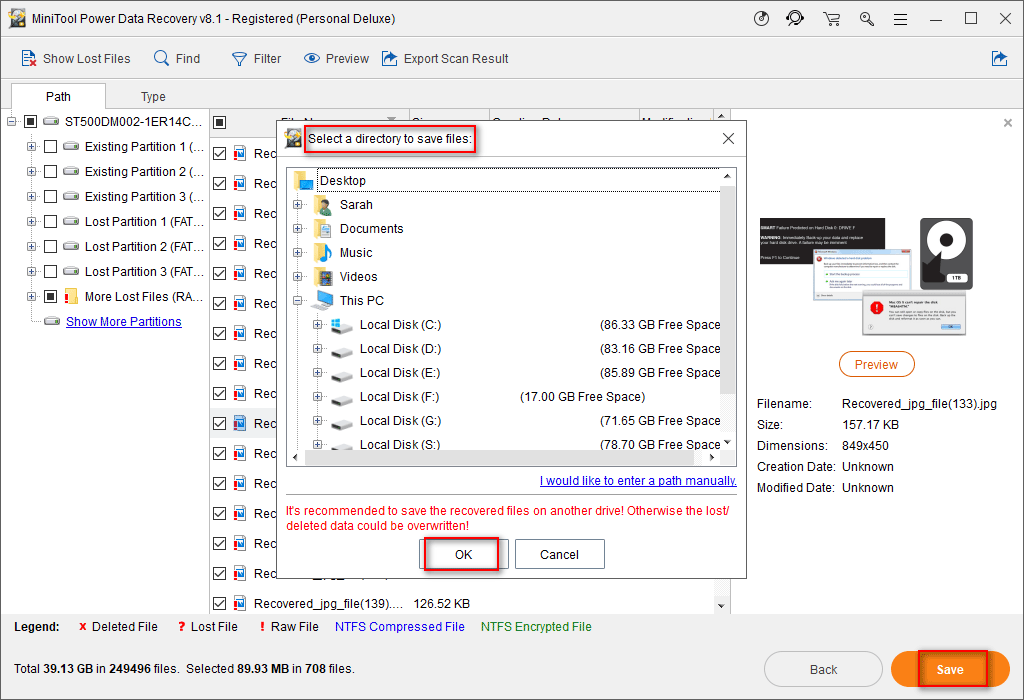Toggle checkbox for More Lost Files
The height and width of the screenshot is (700, 1024).
pyautogui.click(x=50, y=296)
